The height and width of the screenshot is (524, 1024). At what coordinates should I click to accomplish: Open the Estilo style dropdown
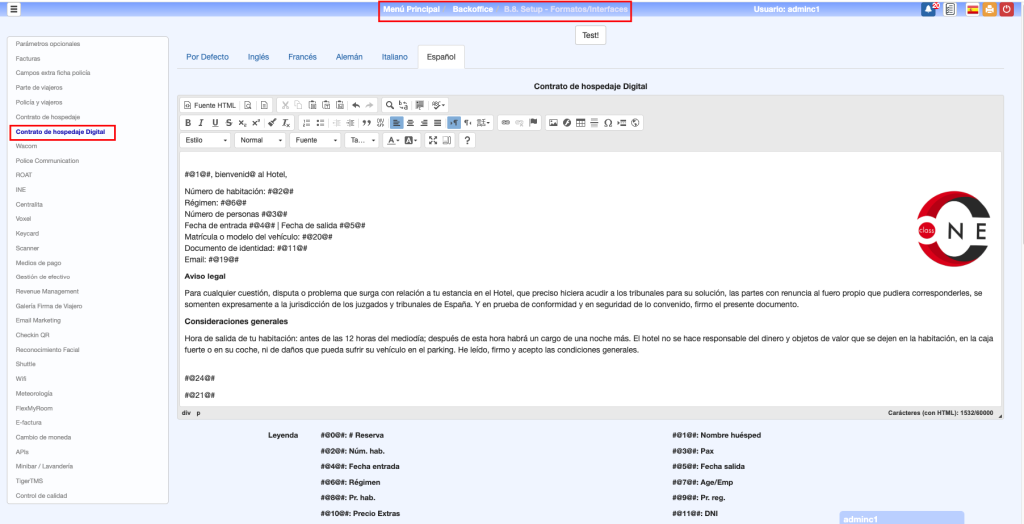207,140
